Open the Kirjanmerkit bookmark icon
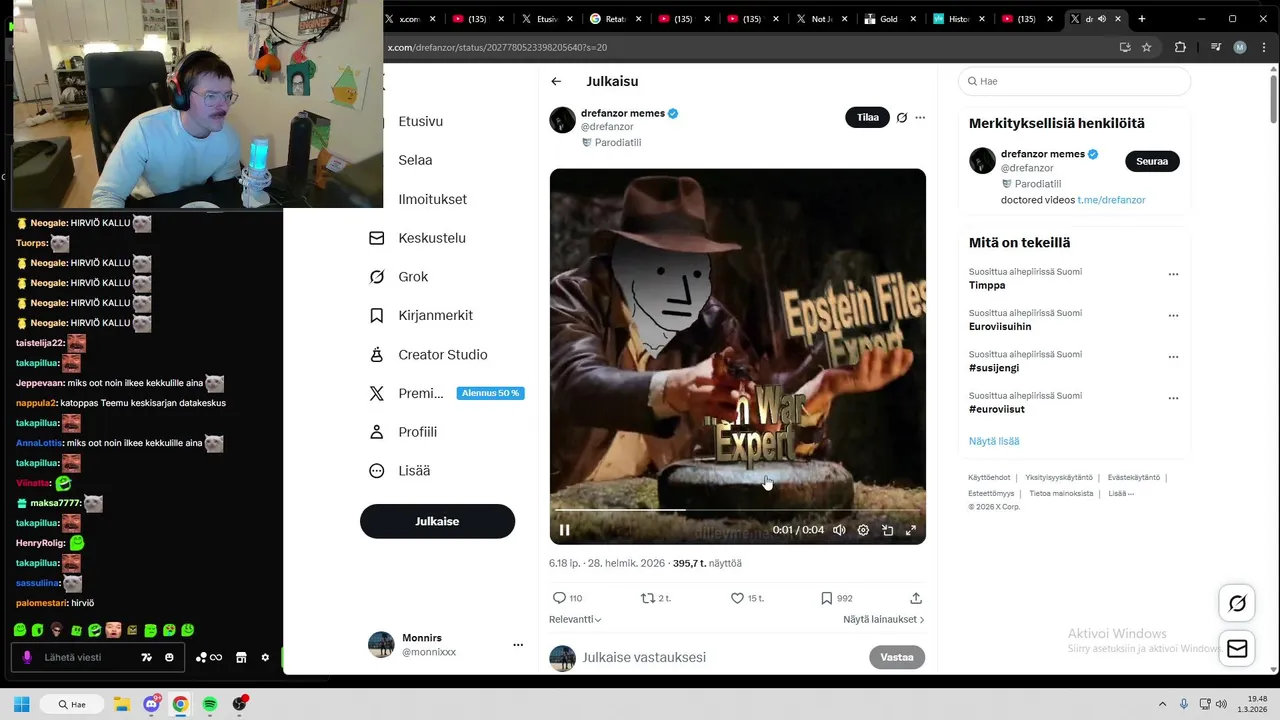Image resolution: width=1280 pixels, height=720 pixels. (377, 315)
